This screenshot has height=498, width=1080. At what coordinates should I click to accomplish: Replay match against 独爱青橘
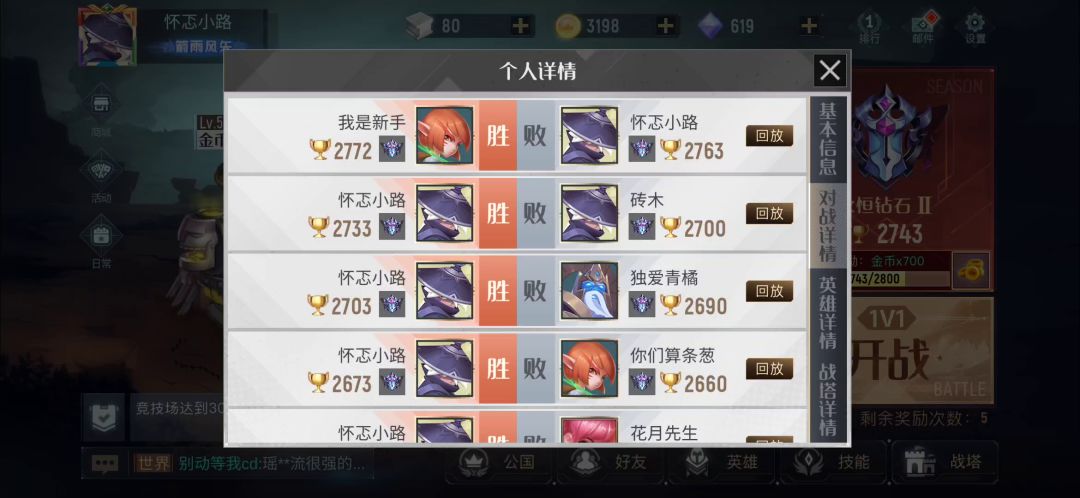pyautogui.click(x=769, y=291)
